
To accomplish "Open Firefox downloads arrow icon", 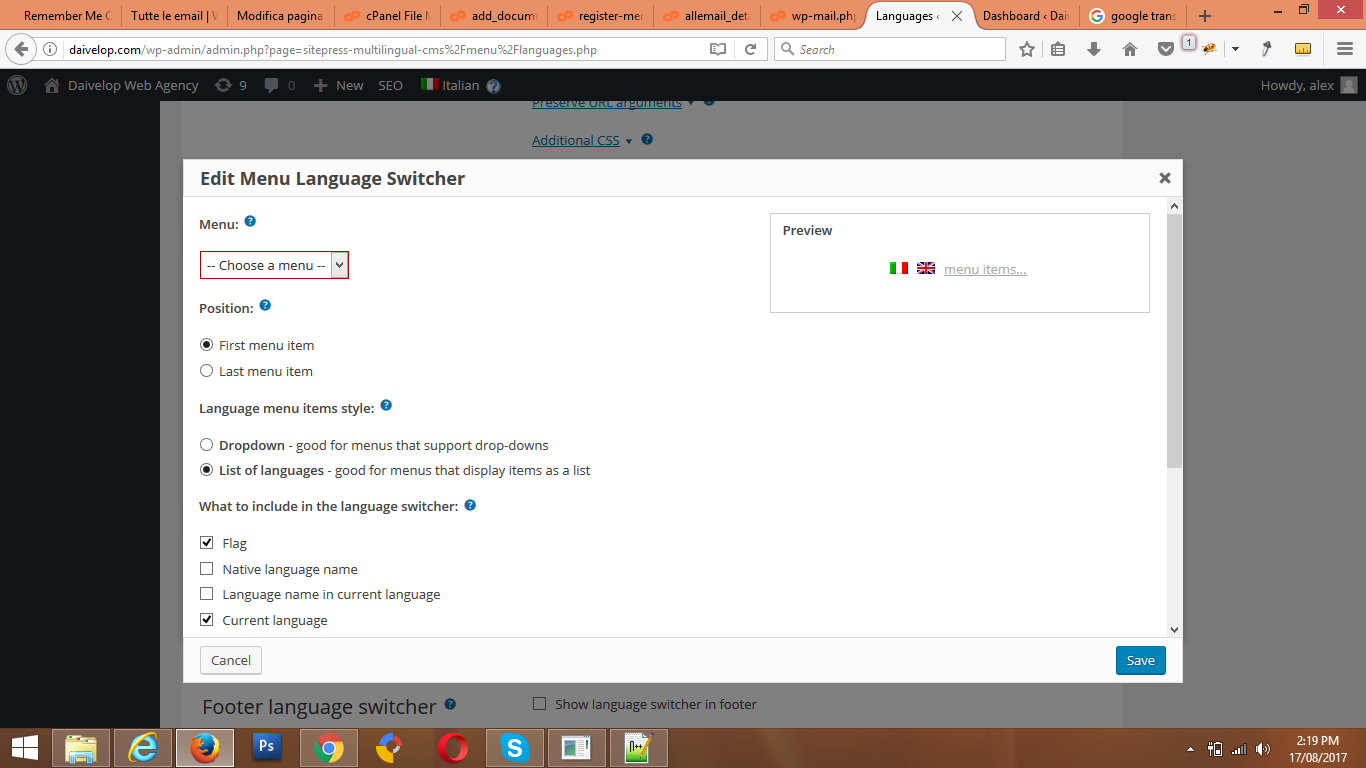I will tap(1094, 49).
